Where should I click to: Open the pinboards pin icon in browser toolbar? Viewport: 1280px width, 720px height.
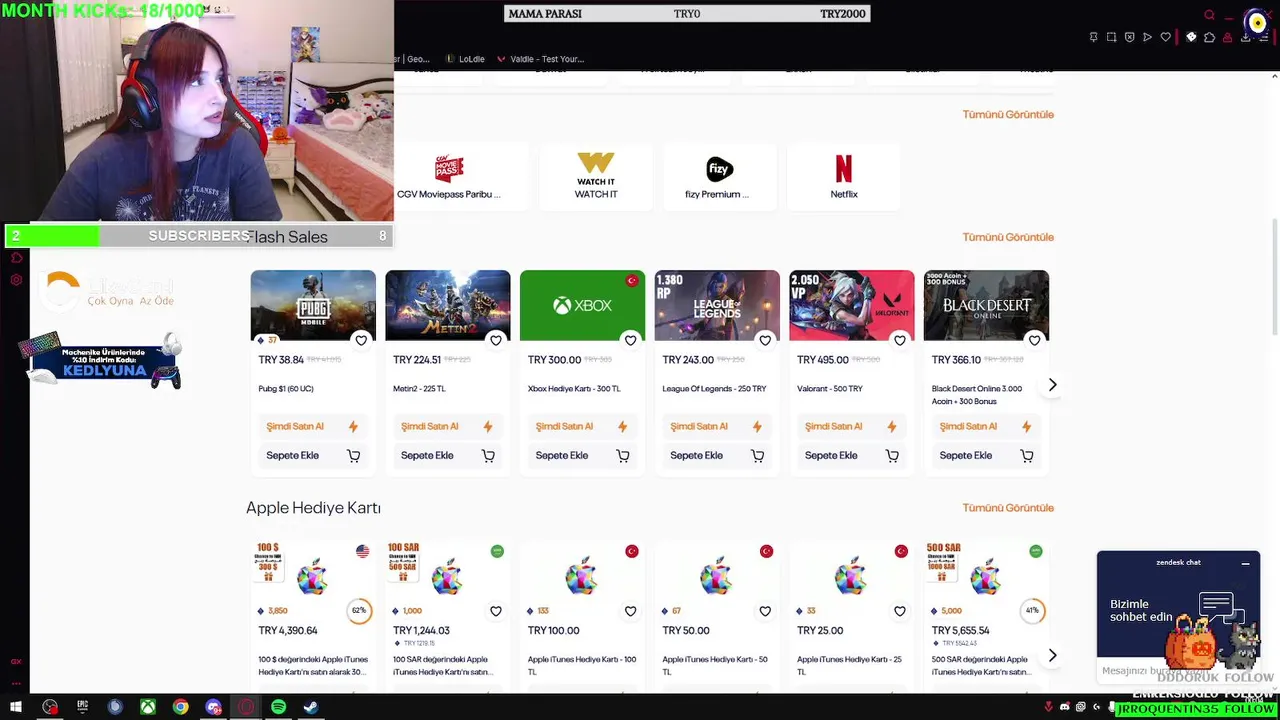1093,37
